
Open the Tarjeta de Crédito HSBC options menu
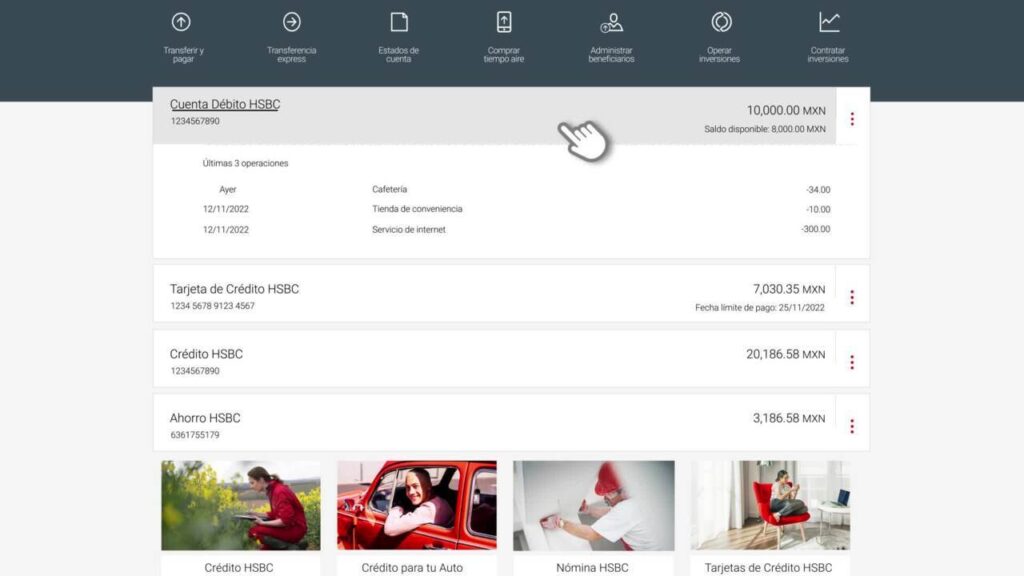[x=852, y=297]
